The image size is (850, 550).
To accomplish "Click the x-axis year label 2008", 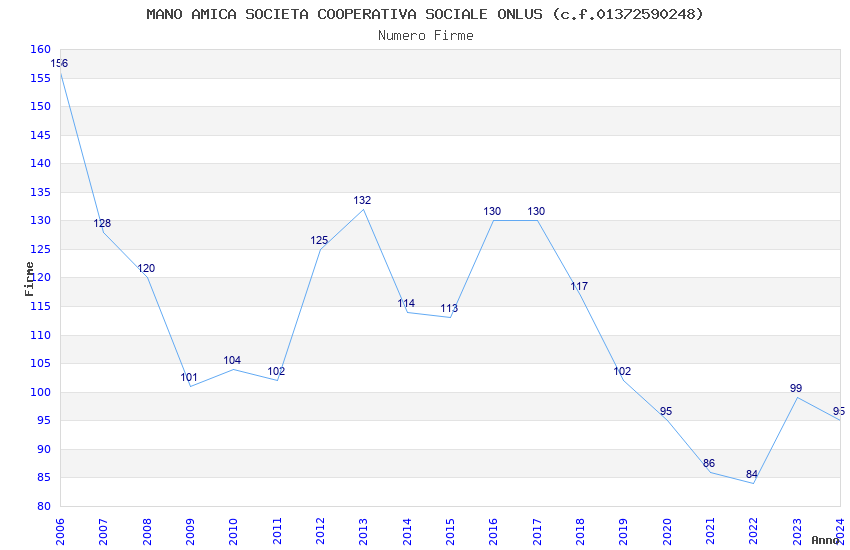I will [x=146, y=531].
